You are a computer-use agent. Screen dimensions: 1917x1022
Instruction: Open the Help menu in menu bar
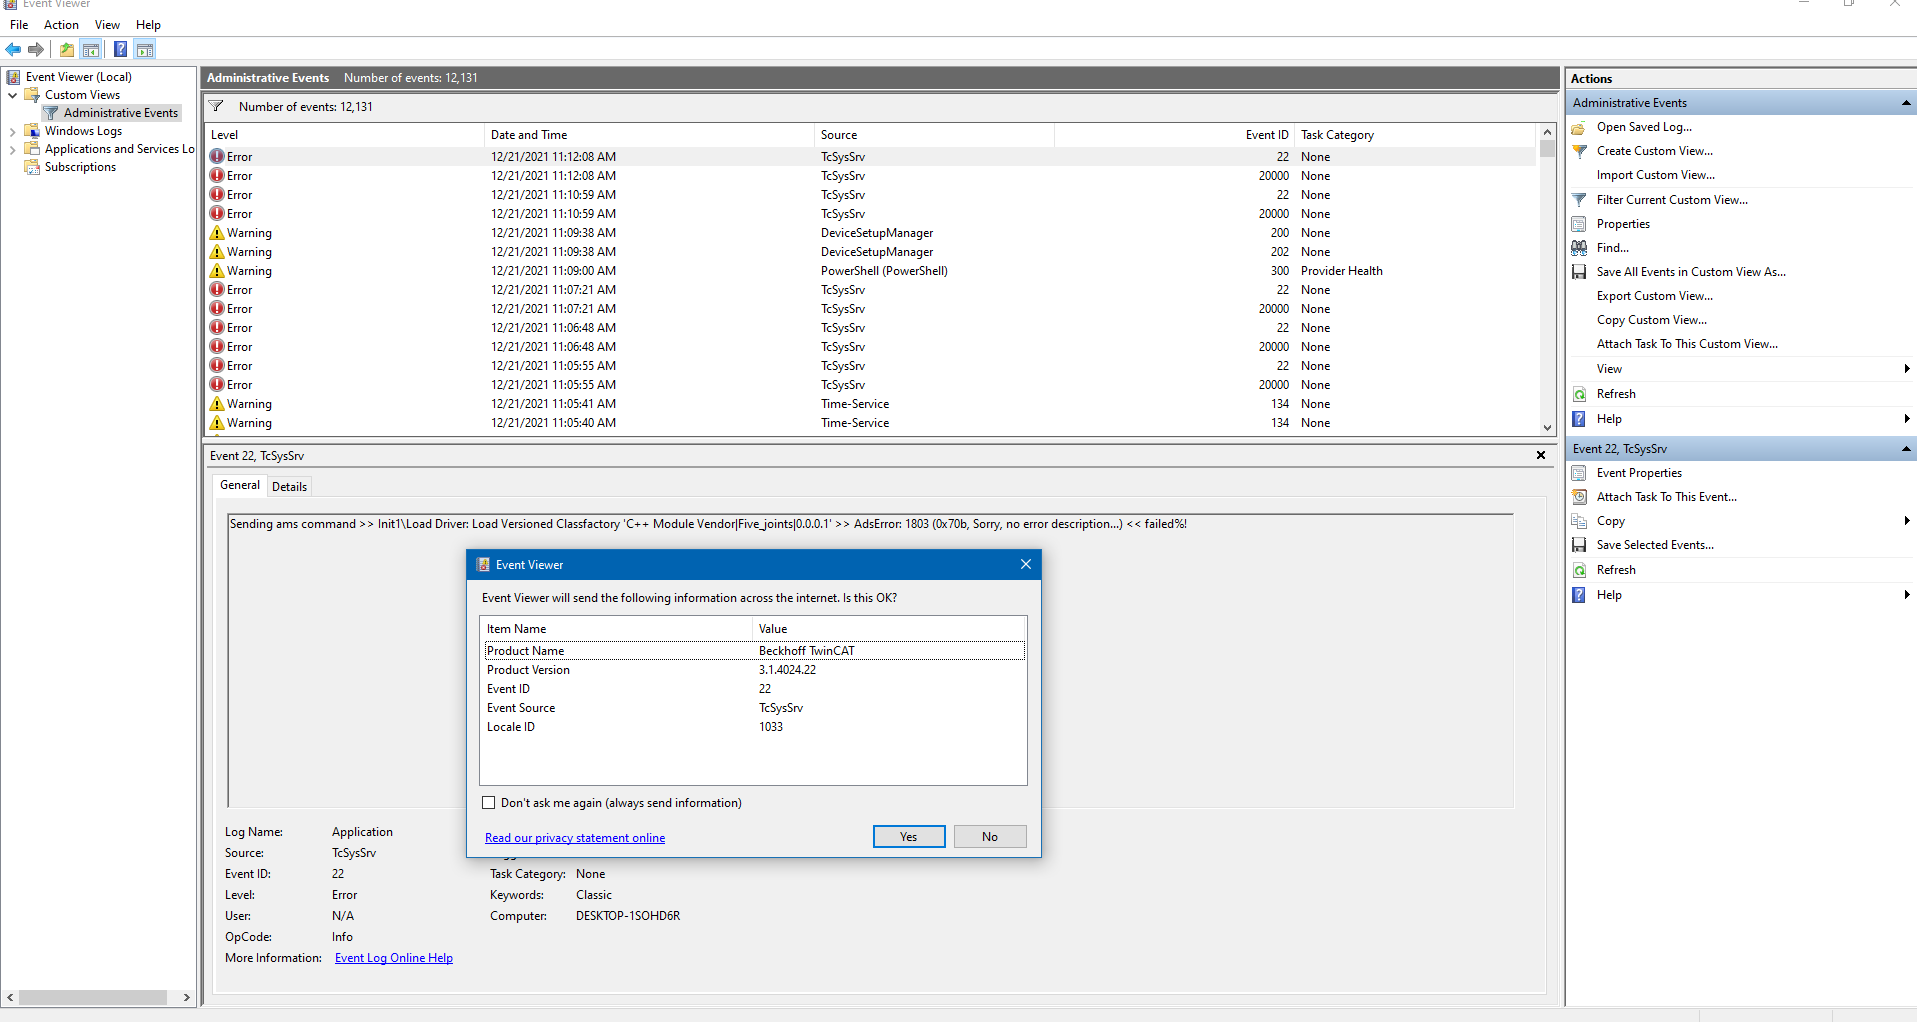click(x=148, y=25)
